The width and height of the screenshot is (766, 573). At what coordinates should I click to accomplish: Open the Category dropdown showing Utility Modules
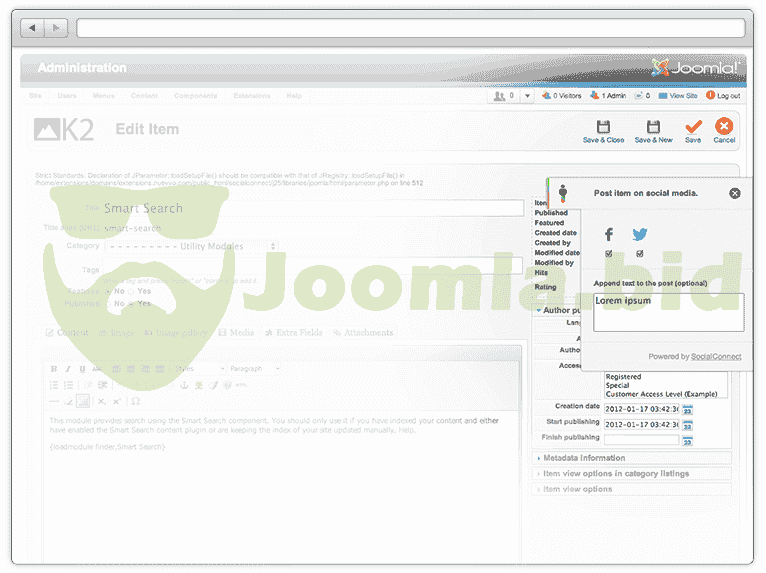192,246
